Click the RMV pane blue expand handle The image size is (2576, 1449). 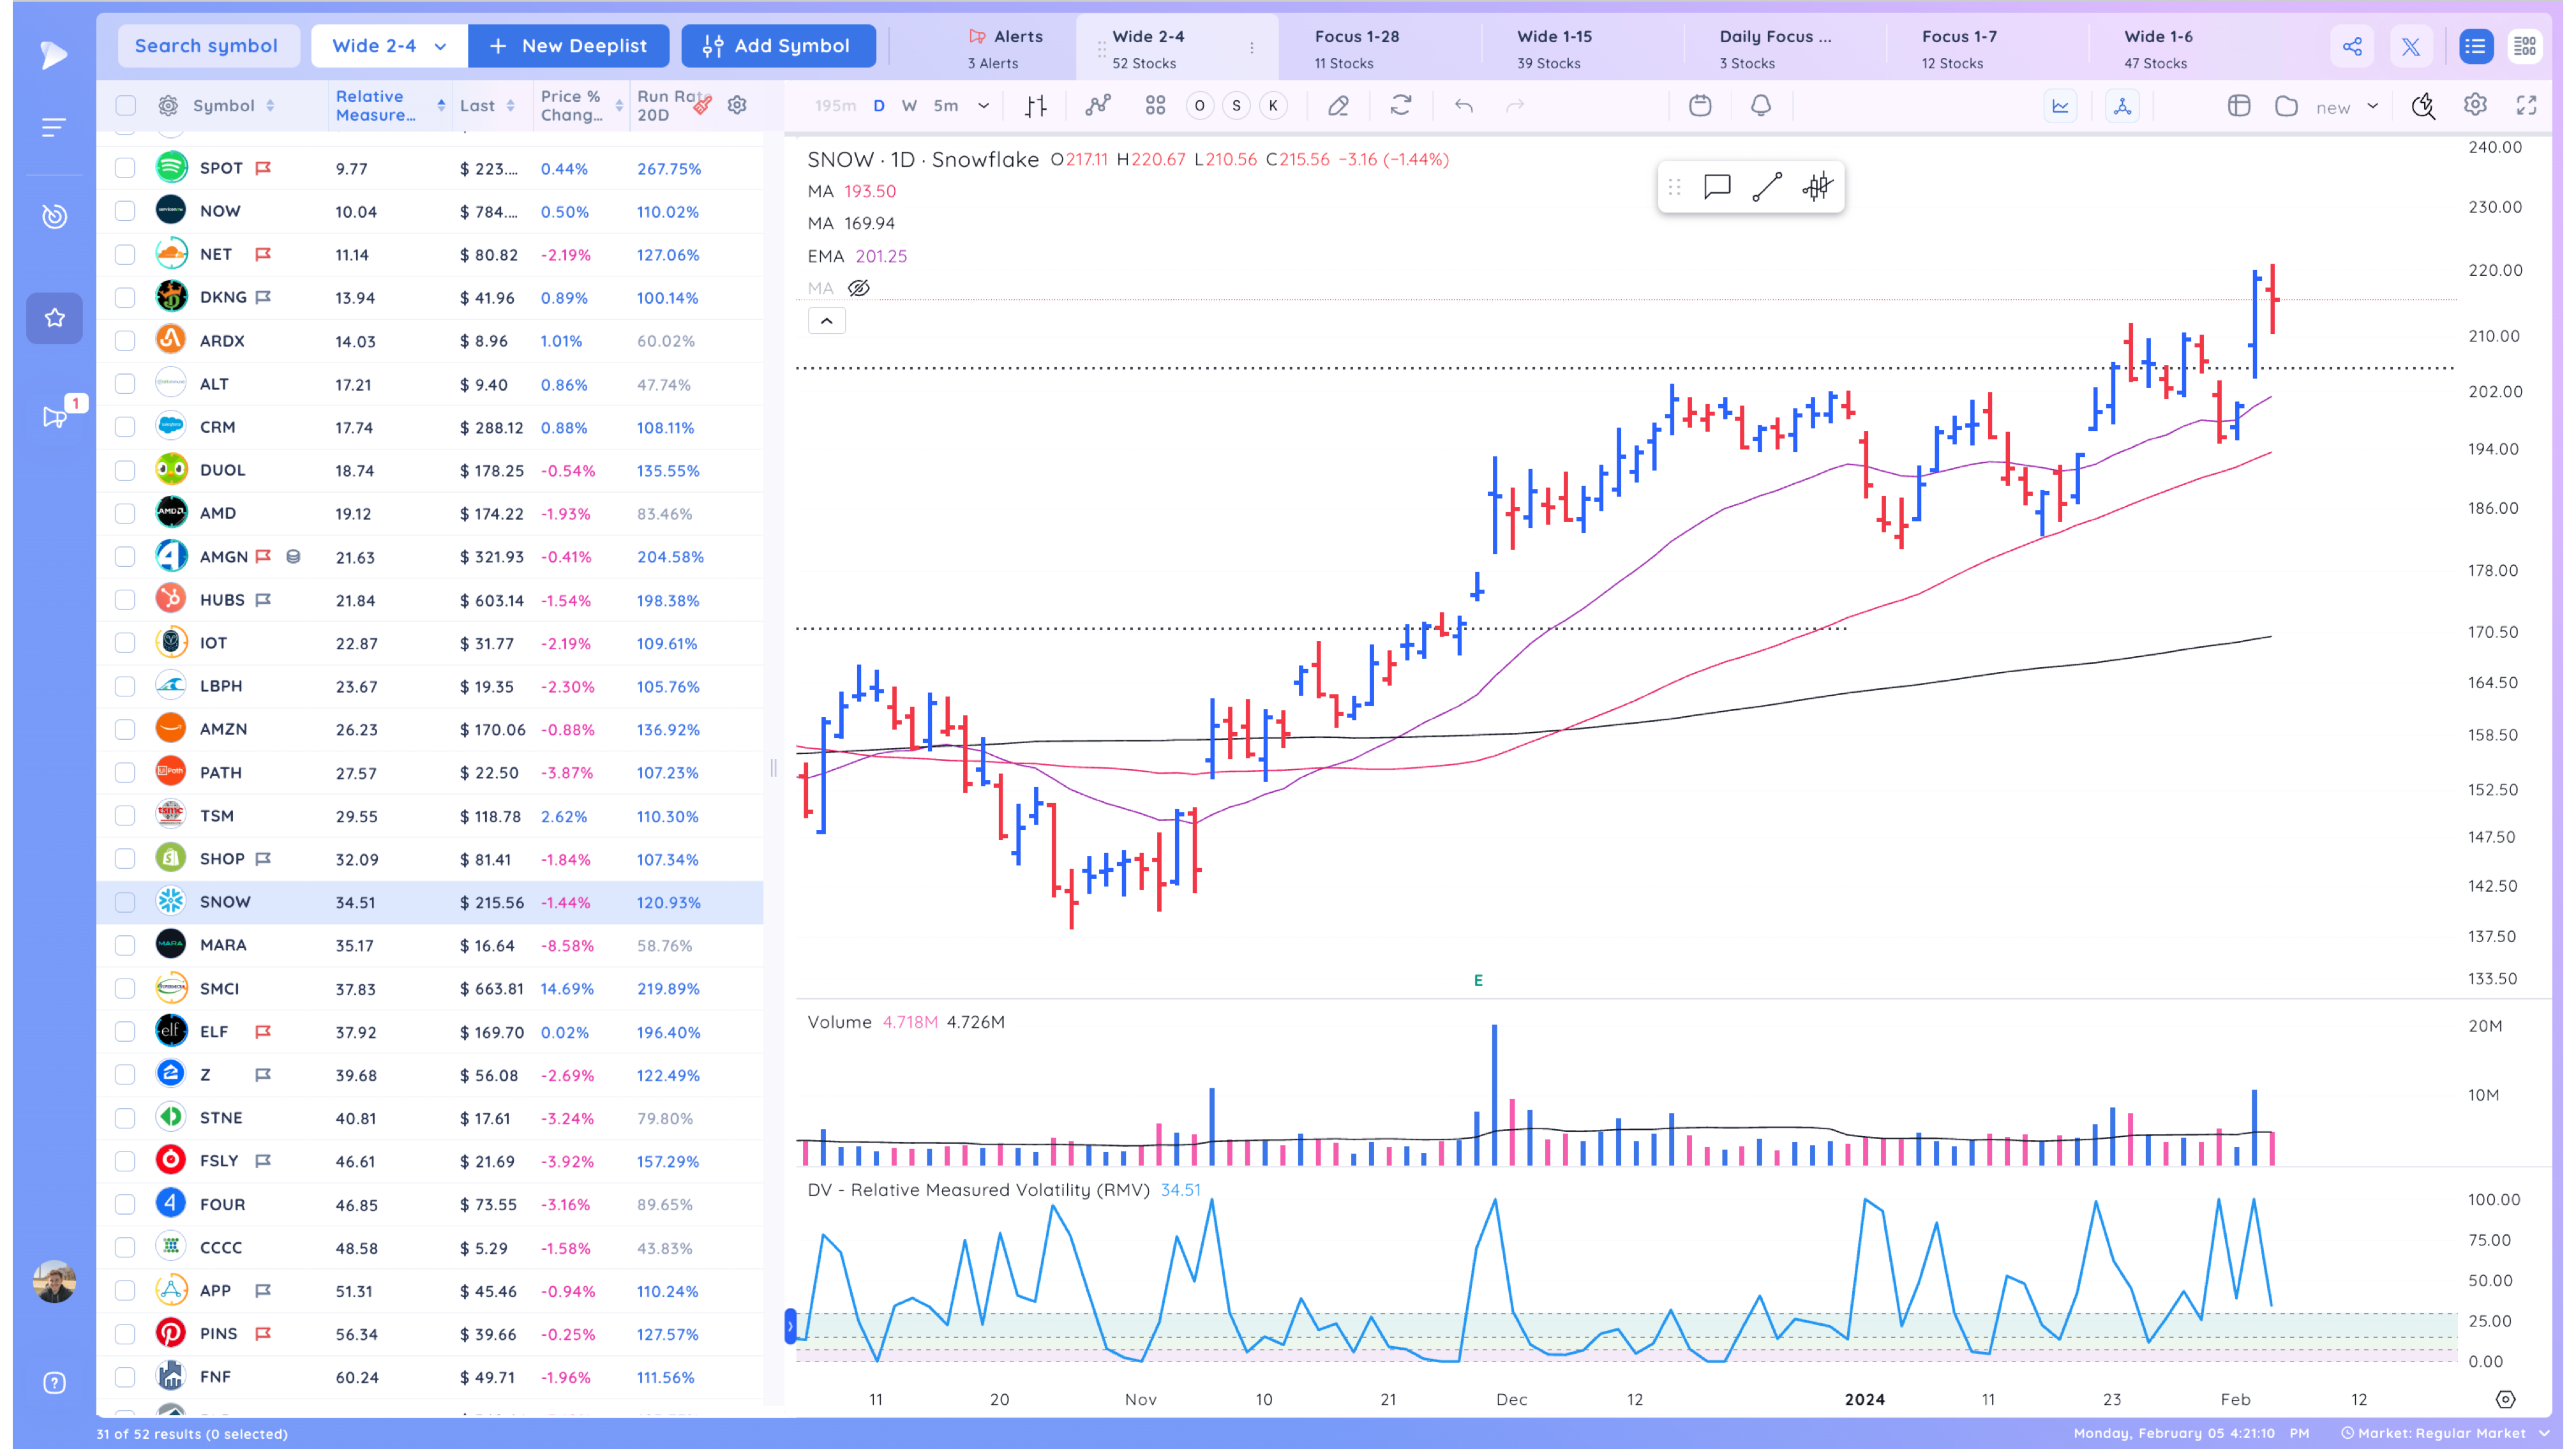[790, 1326]
